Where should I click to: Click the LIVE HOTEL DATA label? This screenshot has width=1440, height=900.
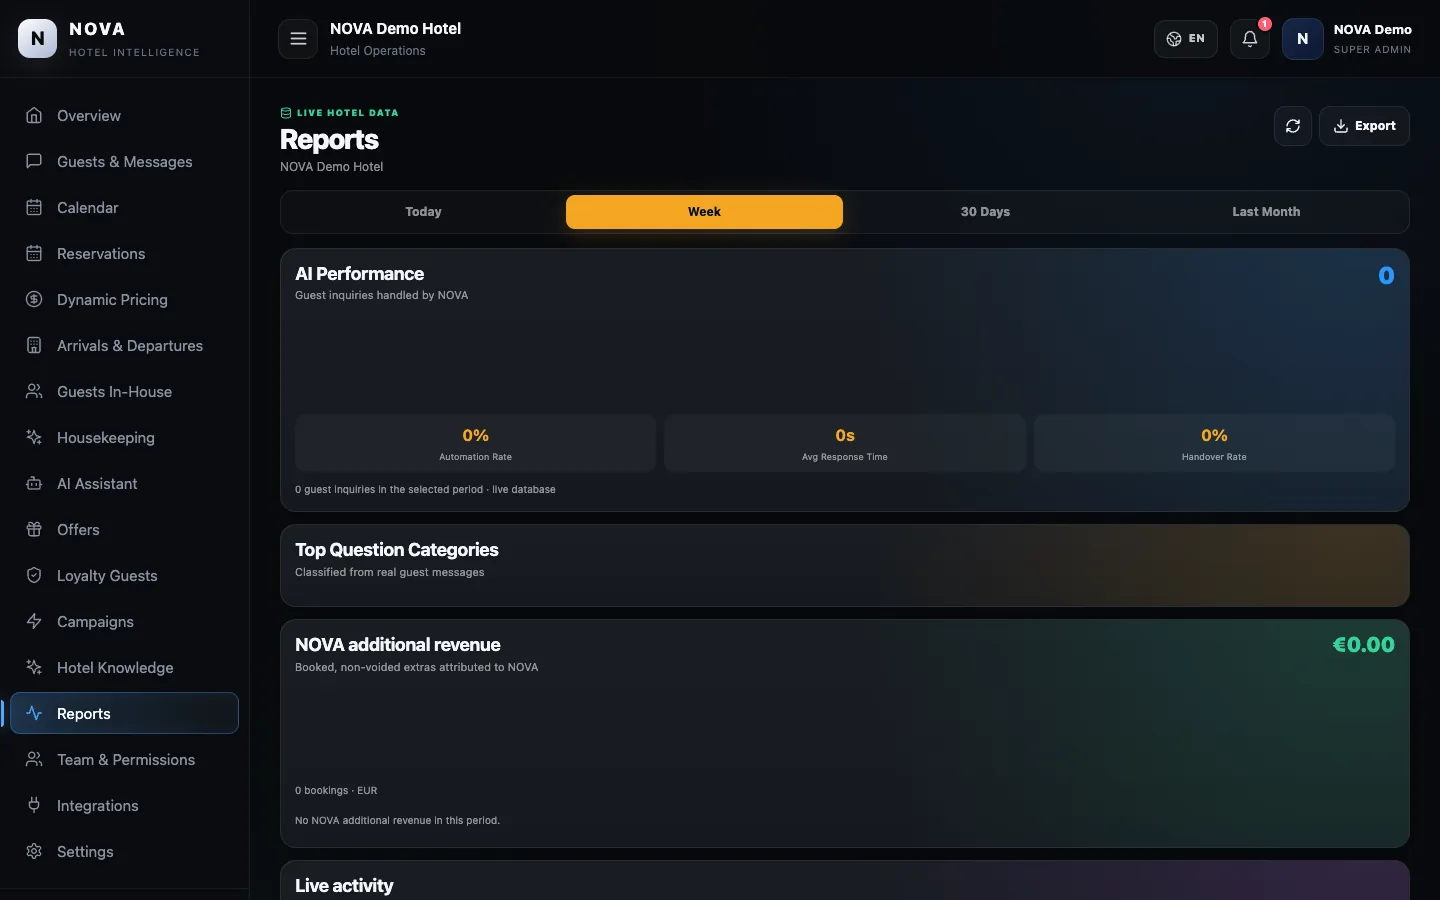[x=347, y=113]
